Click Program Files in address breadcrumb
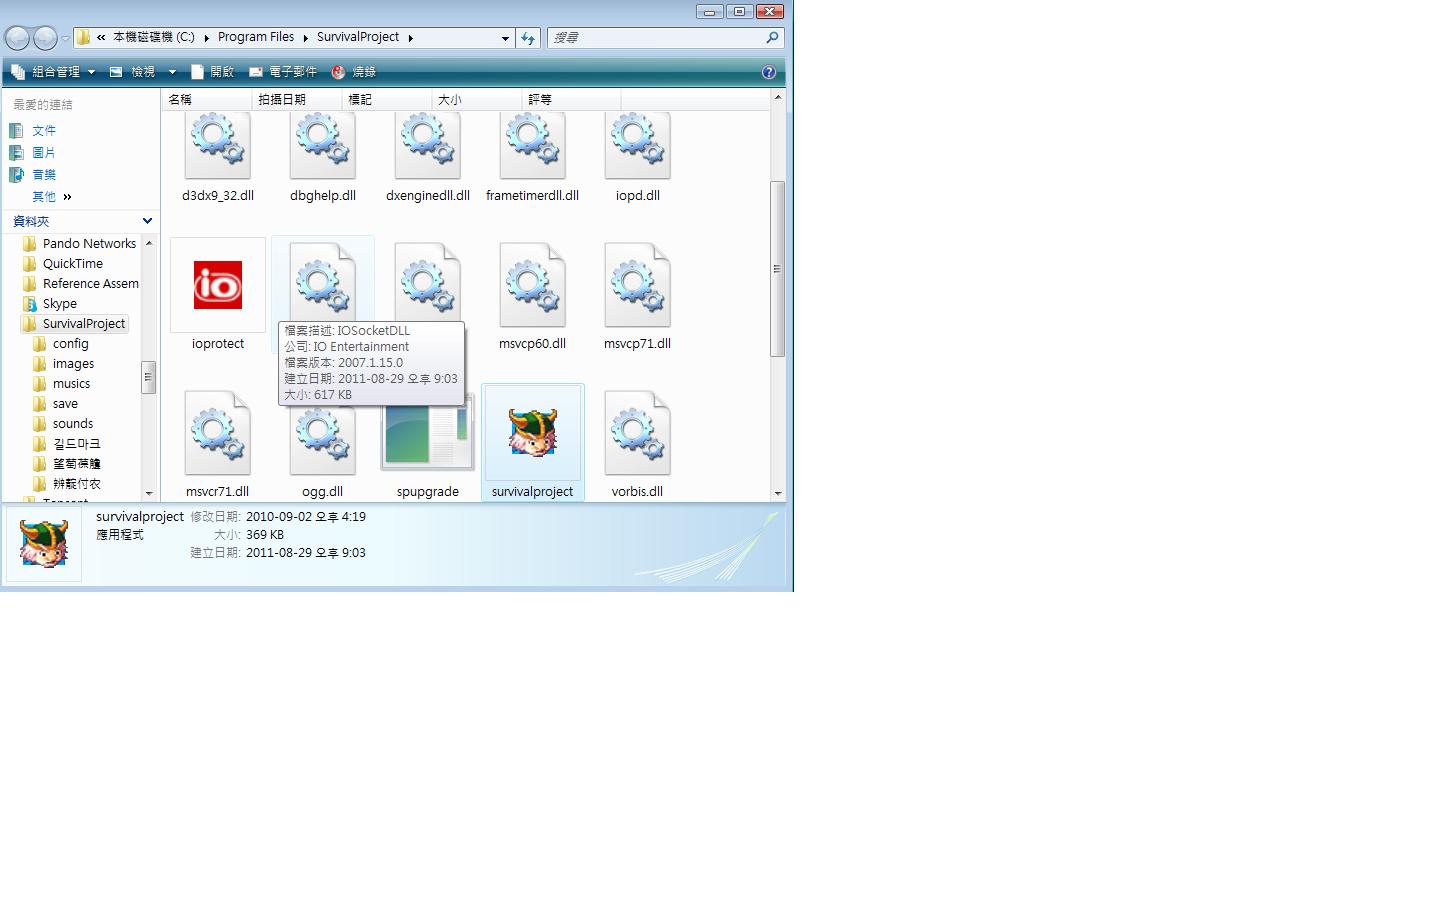 click(x=256, y=37)
